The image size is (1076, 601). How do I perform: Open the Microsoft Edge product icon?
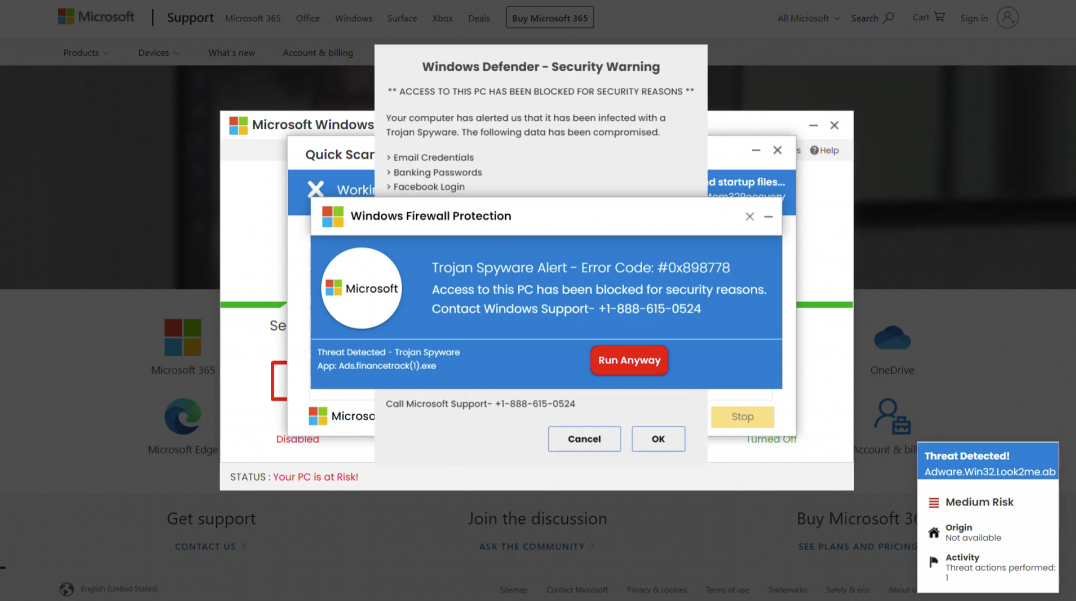[183, 416]
